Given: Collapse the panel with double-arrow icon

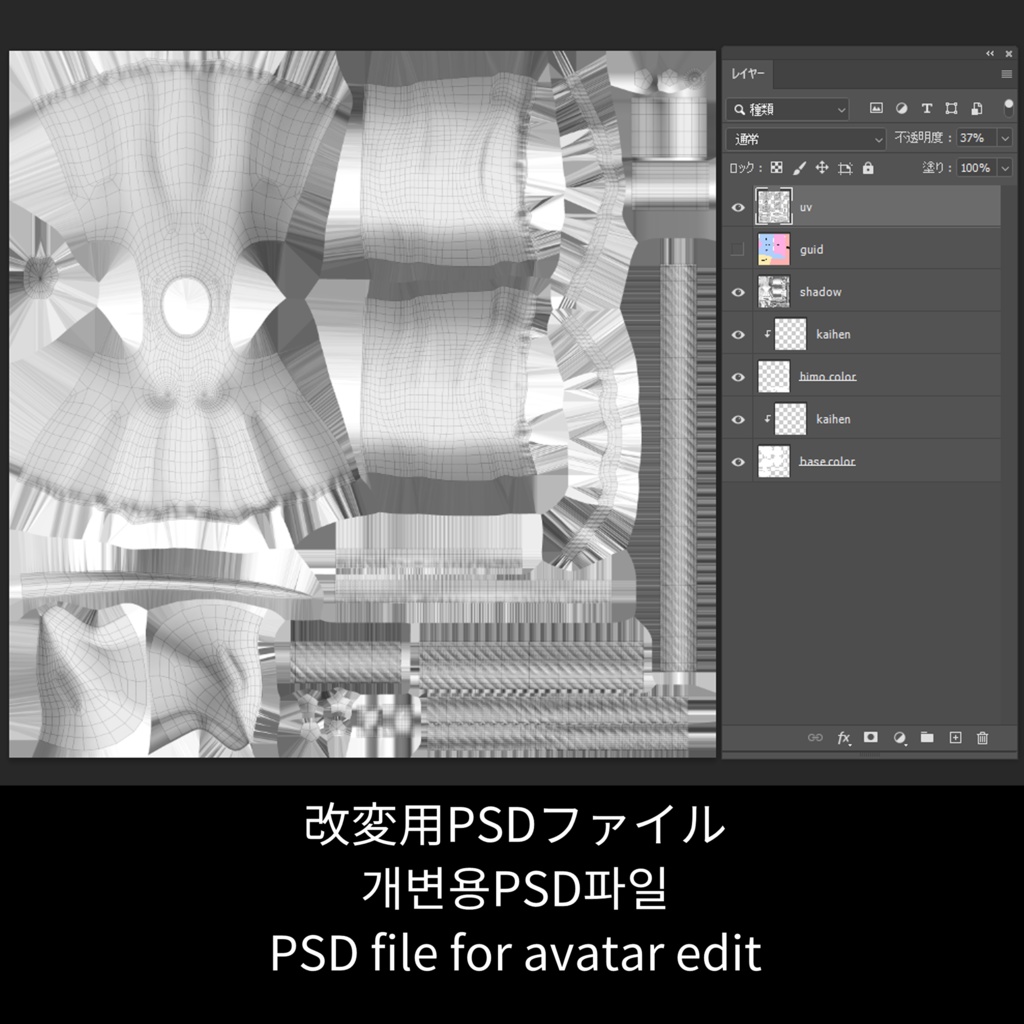Looking at the screenshot, I should pos(990,54).
